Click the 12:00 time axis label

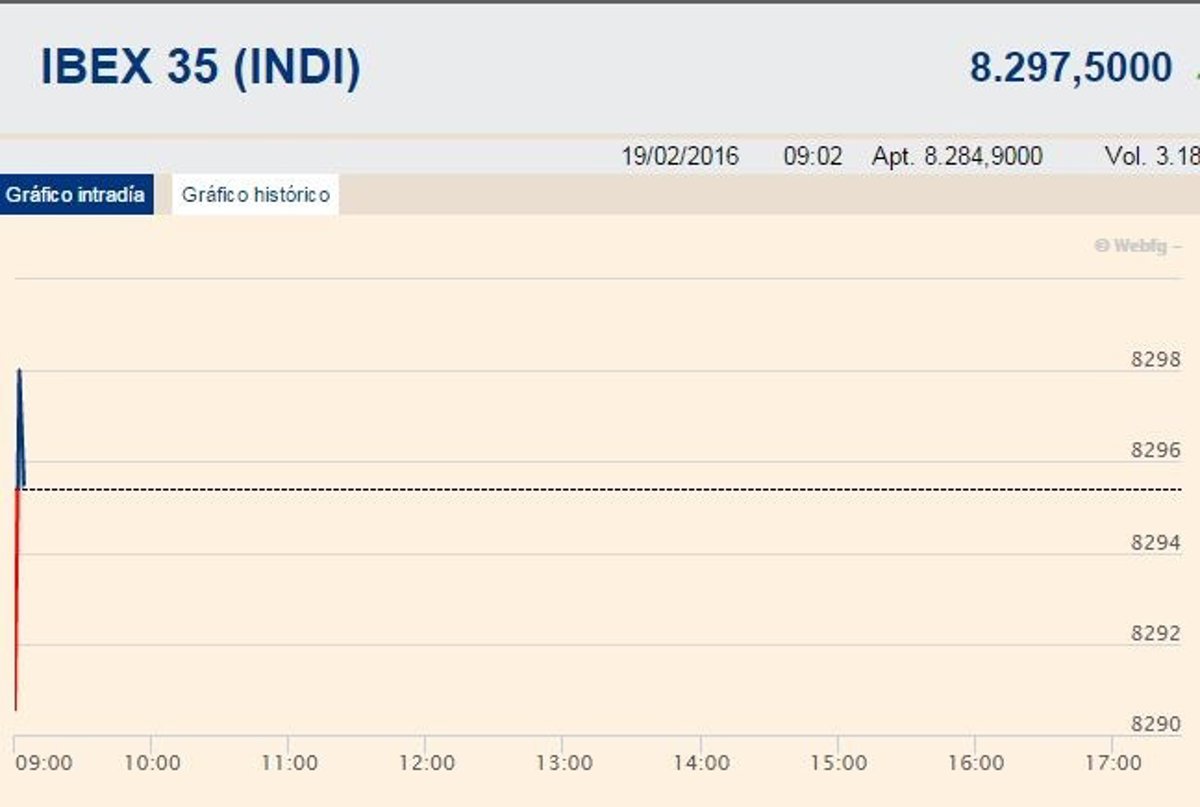pos(426,763)
